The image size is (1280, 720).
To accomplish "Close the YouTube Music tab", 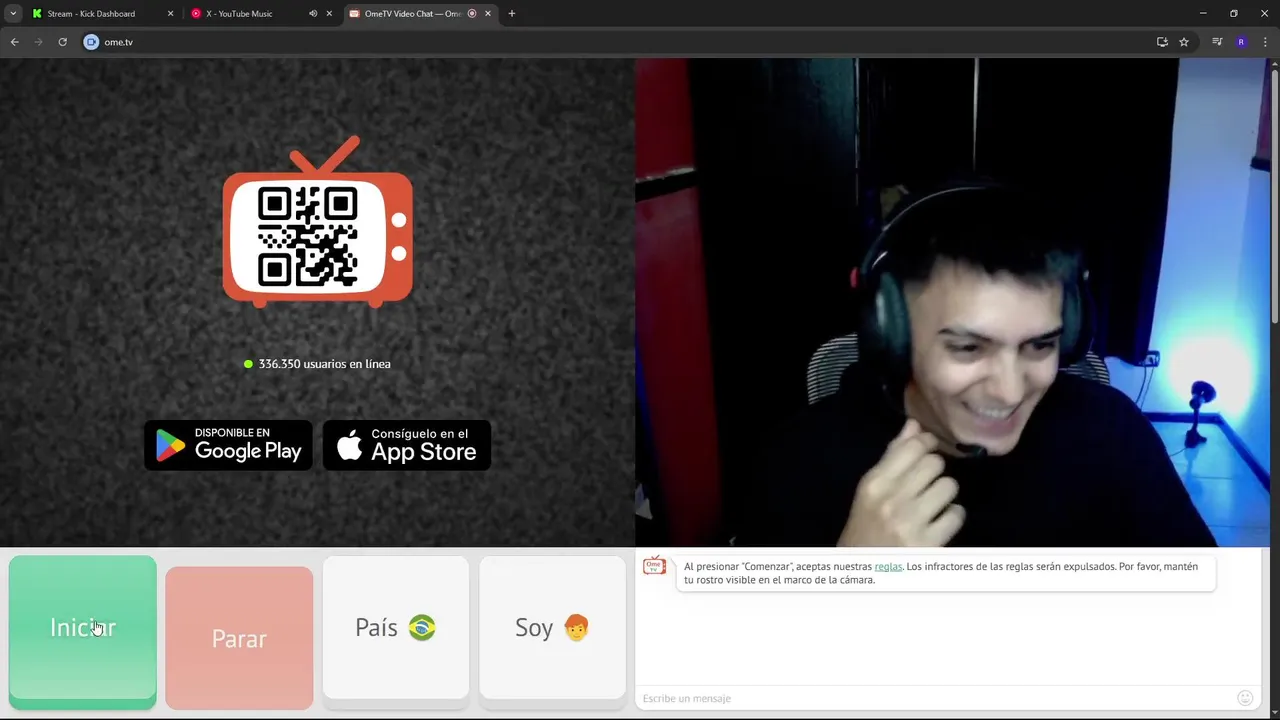I will click(329, 14).
